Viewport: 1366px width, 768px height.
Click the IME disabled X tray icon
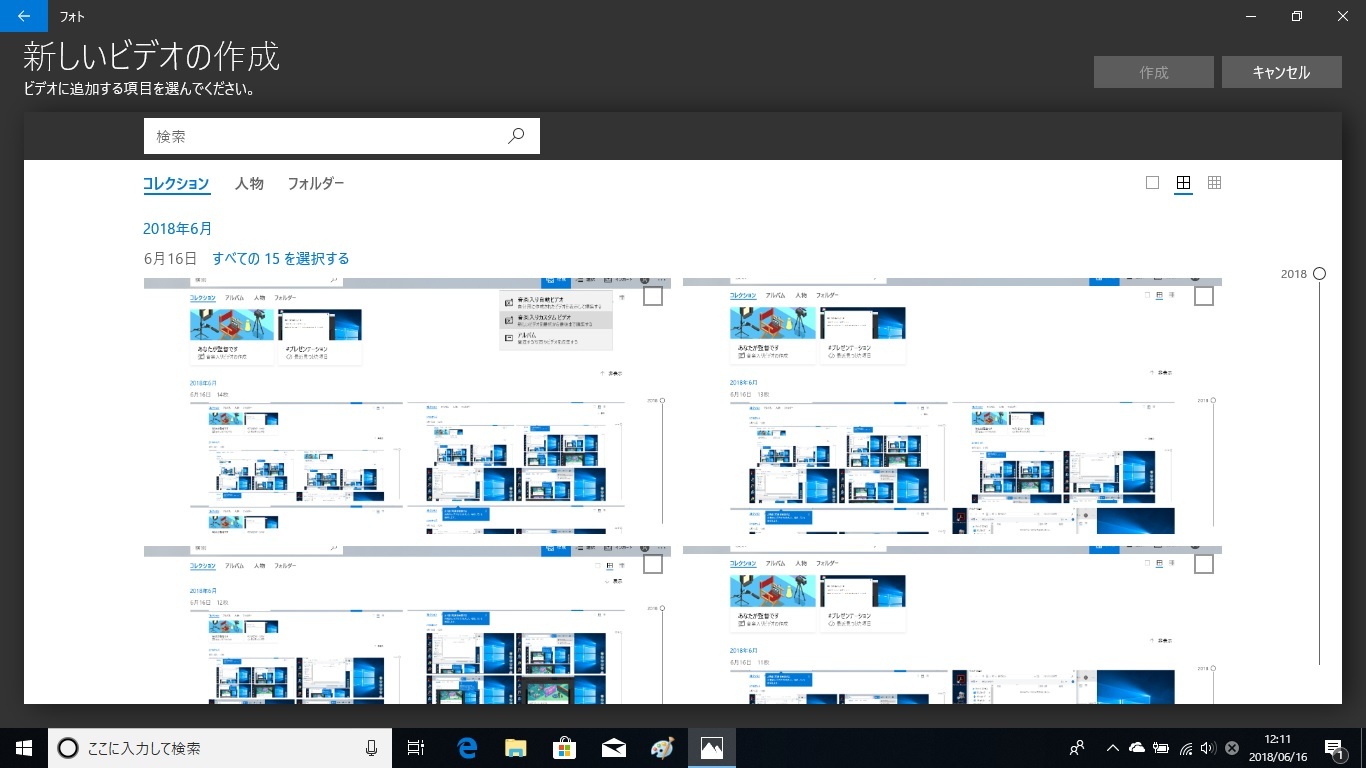pos(1232,748)
